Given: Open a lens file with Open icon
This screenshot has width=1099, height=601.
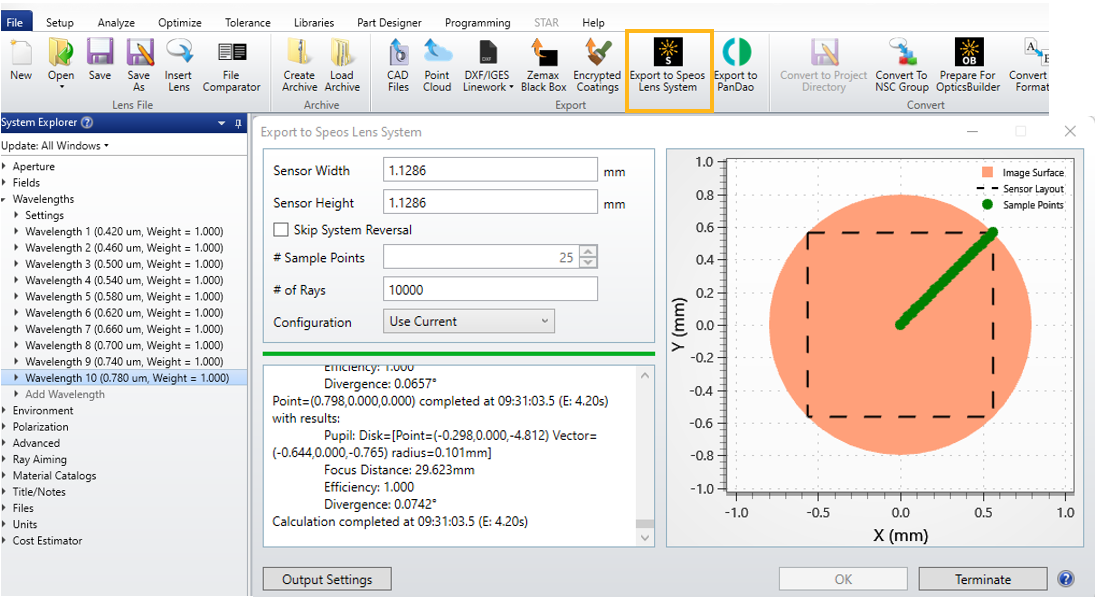Looking at the screenshot, I should [61, 53].
